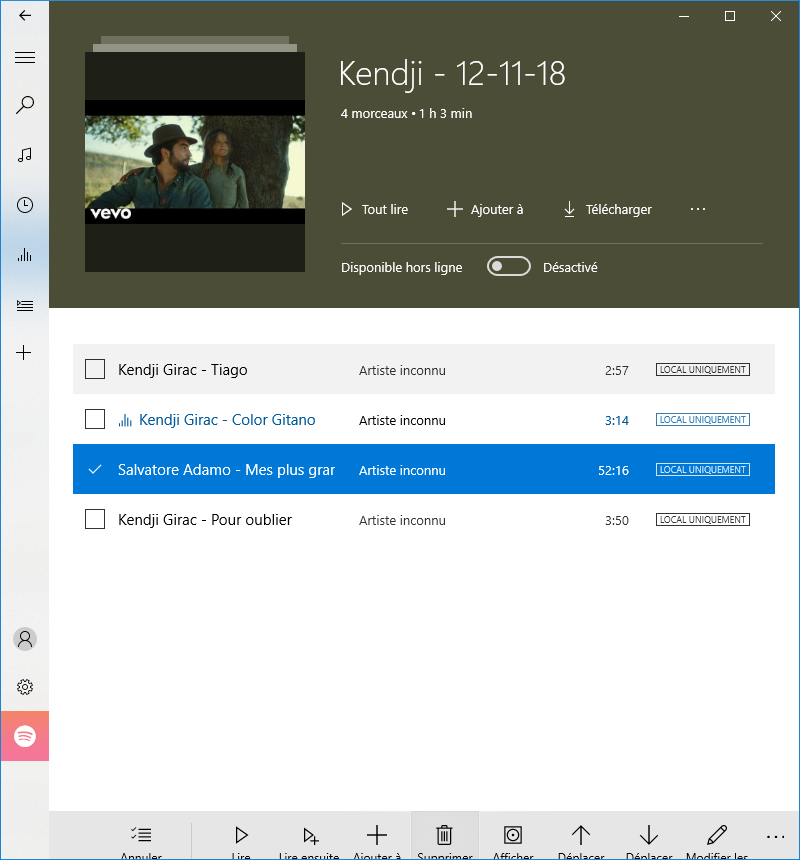
Task: Cancel selection with the Annuler icon
Action: pyautogui.click(x=141, y=835)
